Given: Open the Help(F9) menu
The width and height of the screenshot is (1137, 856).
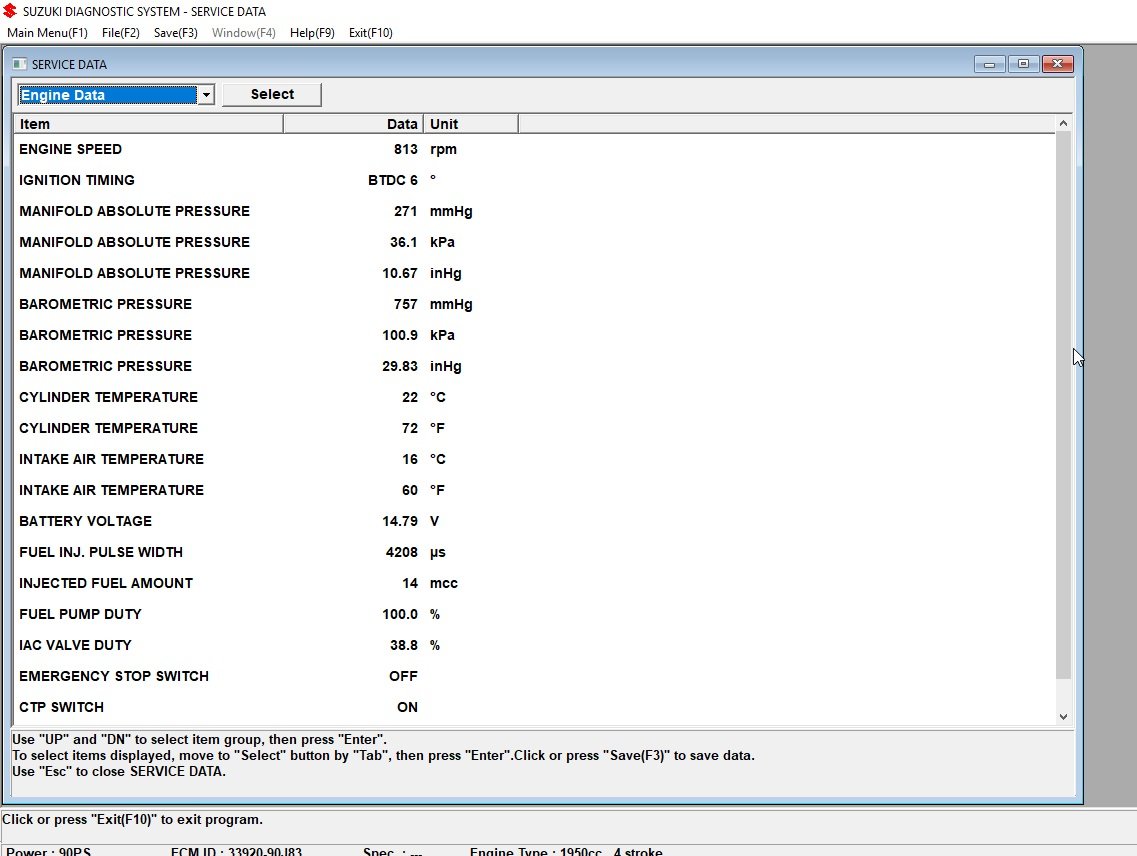Looking at the screenshot, I should point(312,33).
